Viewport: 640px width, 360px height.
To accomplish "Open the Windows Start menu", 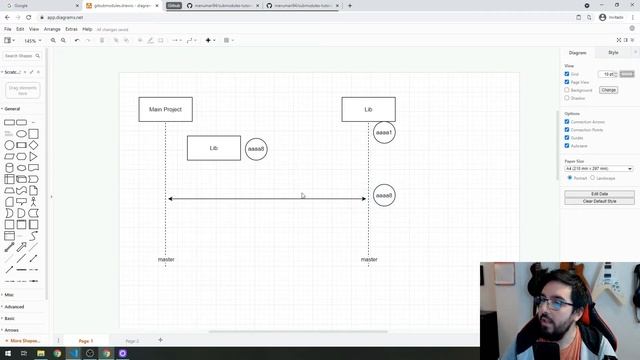I will pyautogui.click(x=8, y=353).
